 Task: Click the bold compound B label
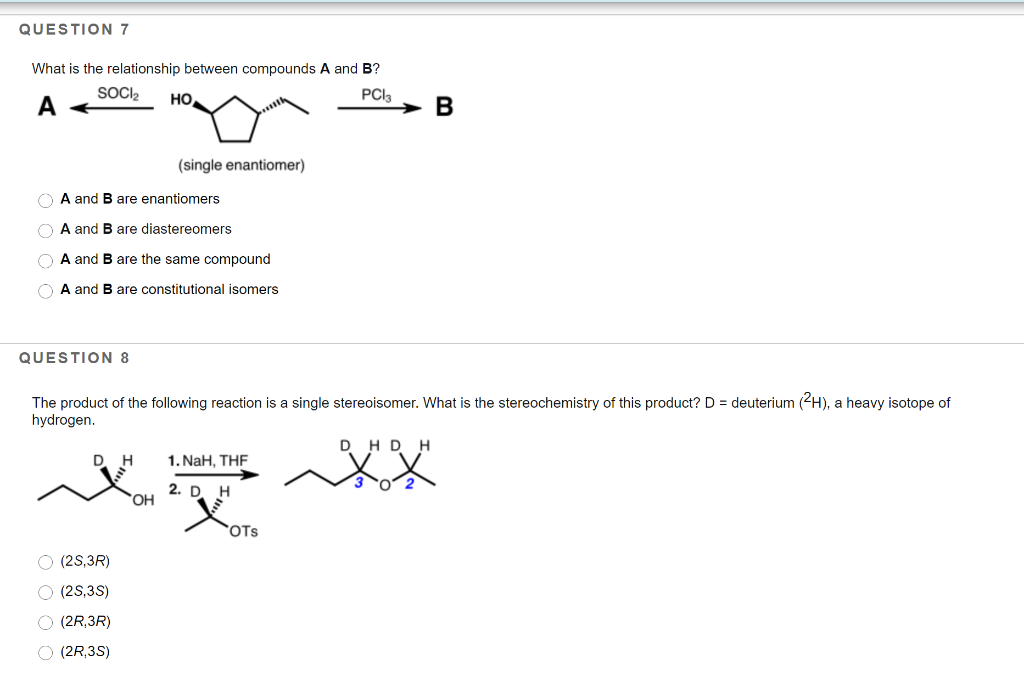(444, 106)
